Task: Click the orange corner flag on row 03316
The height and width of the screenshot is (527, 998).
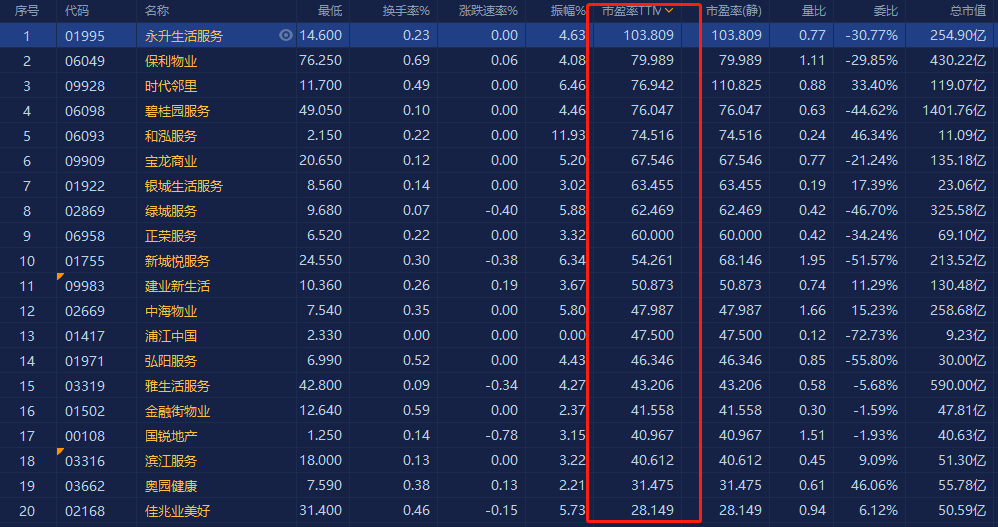Action: [60, 451]
